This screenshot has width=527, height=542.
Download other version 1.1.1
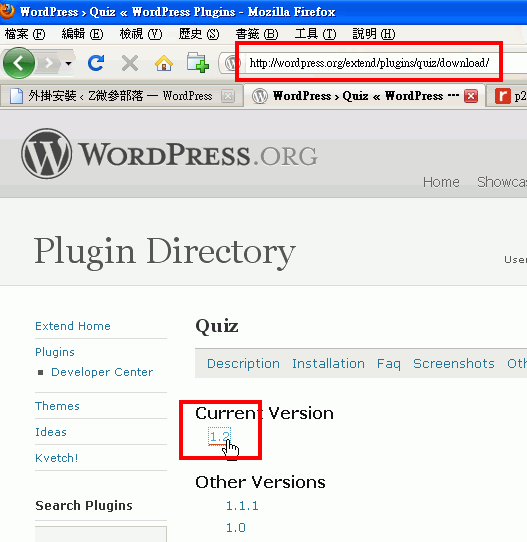(x=242, y=506)
